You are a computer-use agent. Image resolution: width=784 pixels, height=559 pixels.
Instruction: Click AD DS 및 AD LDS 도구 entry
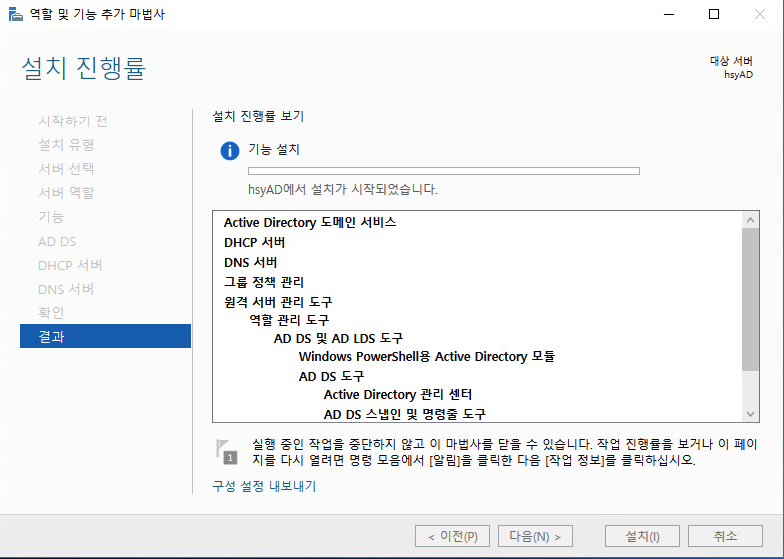(x=338, y=338)
